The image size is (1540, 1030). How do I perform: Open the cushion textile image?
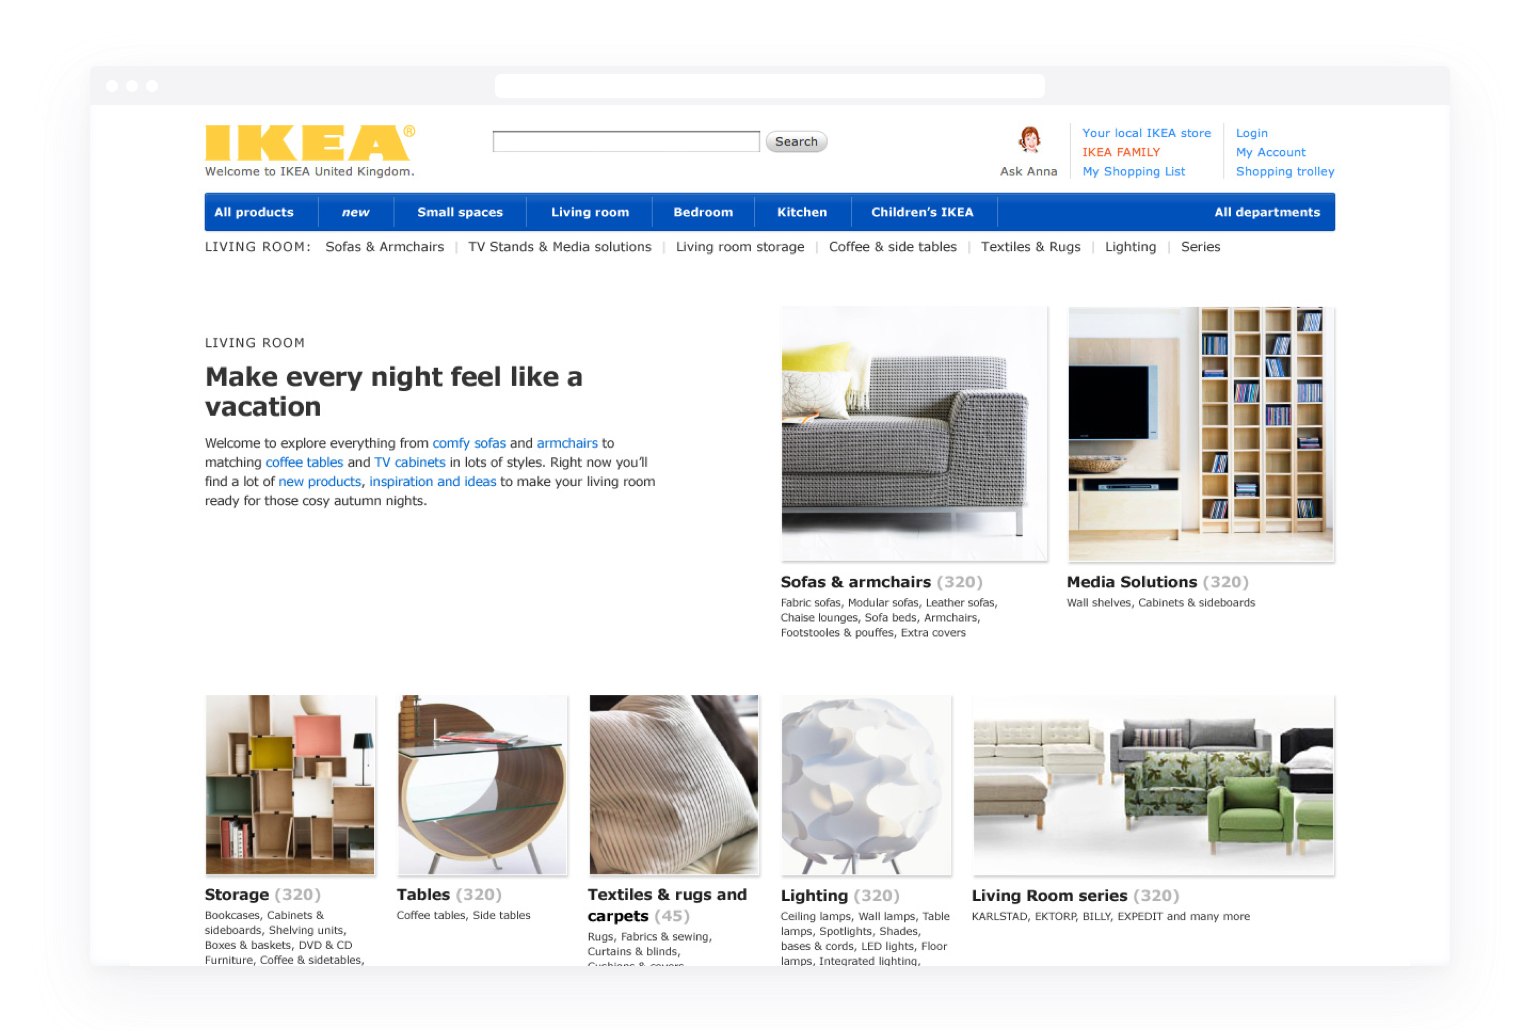[x=674, y=785]
